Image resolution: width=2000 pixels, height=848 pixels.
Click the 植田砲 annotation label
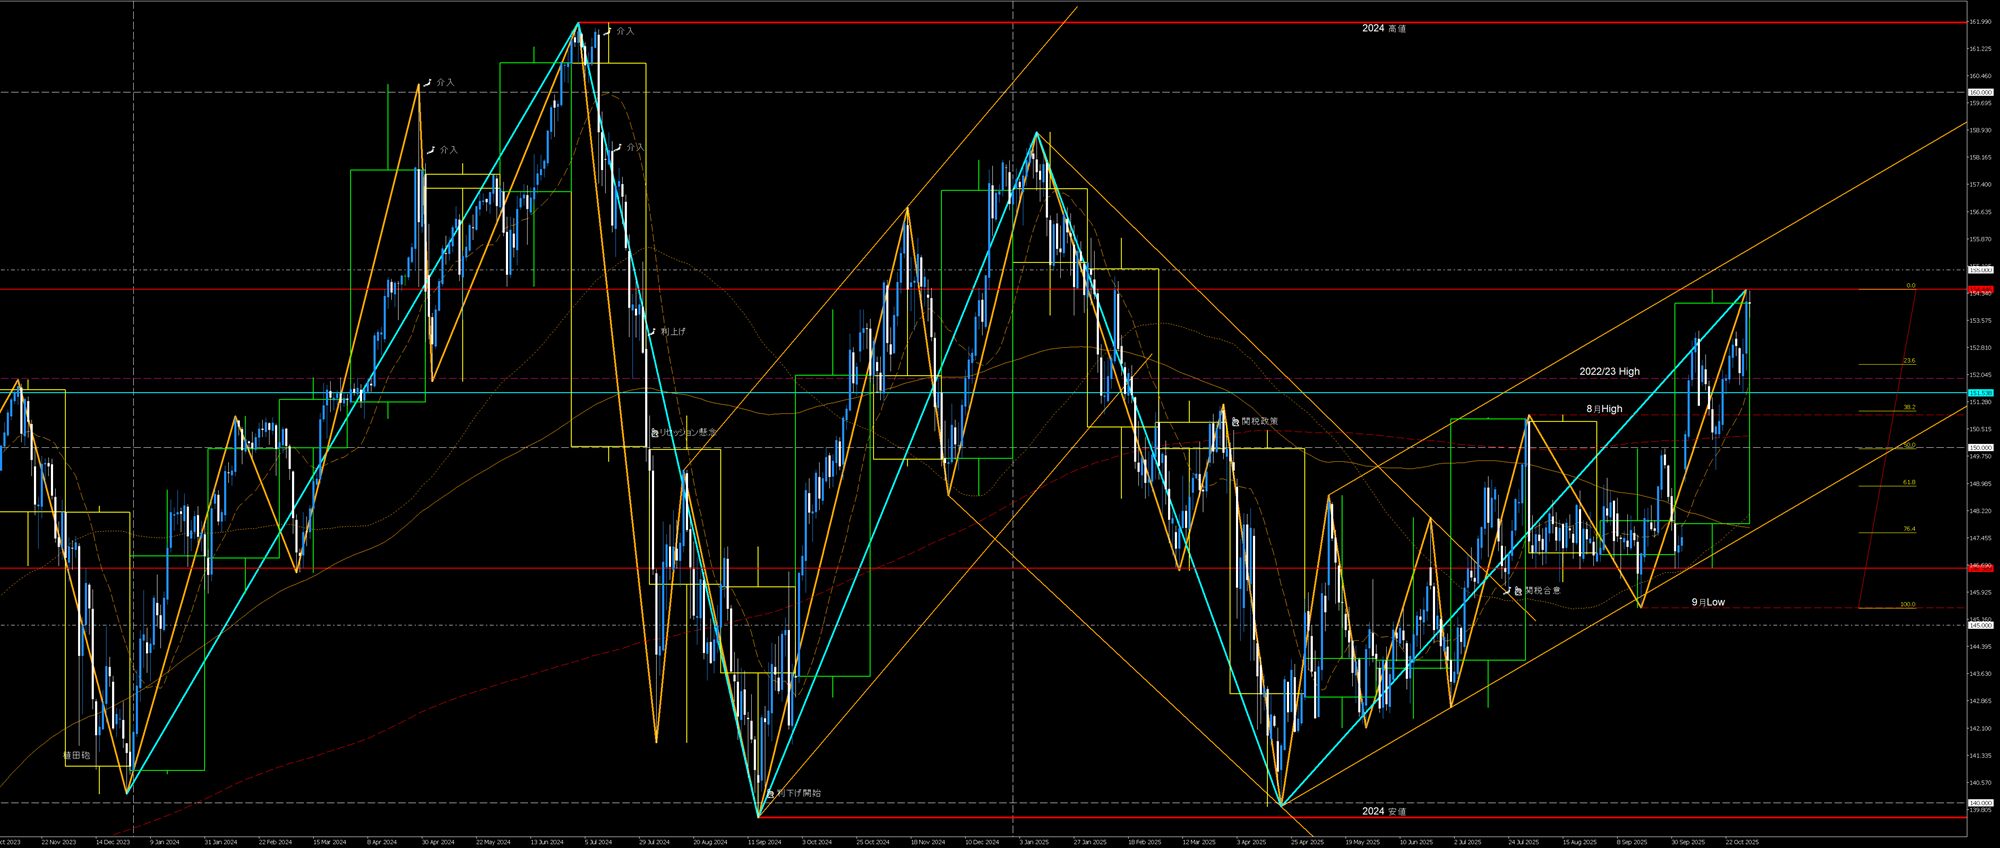(x=76, y=756)
